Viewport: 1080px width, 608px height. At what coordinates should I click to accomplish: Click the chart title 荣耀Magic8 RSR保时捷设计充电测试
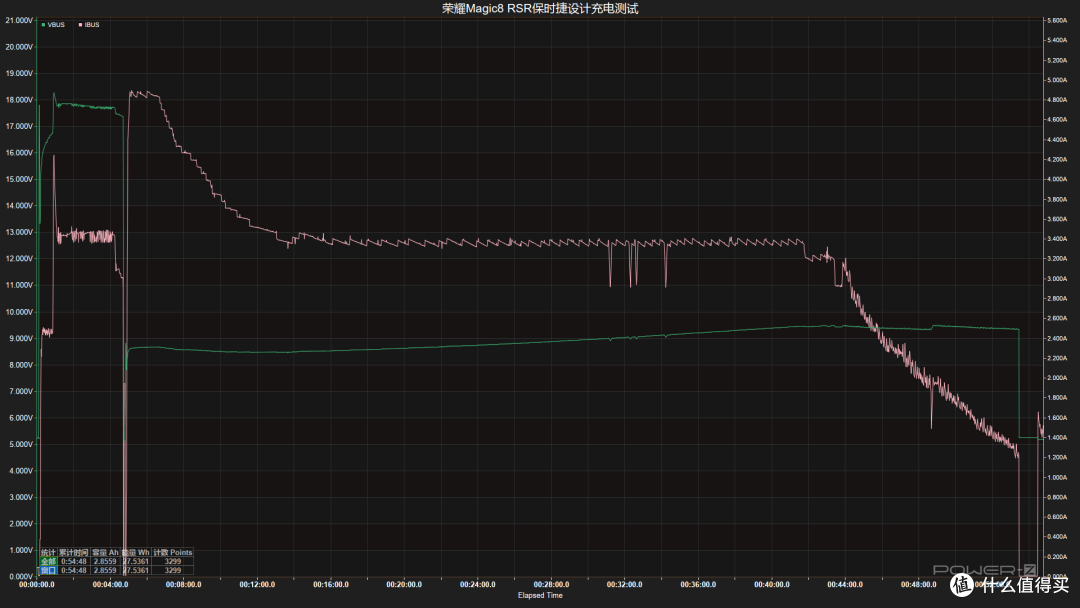(x=540, y=8)
